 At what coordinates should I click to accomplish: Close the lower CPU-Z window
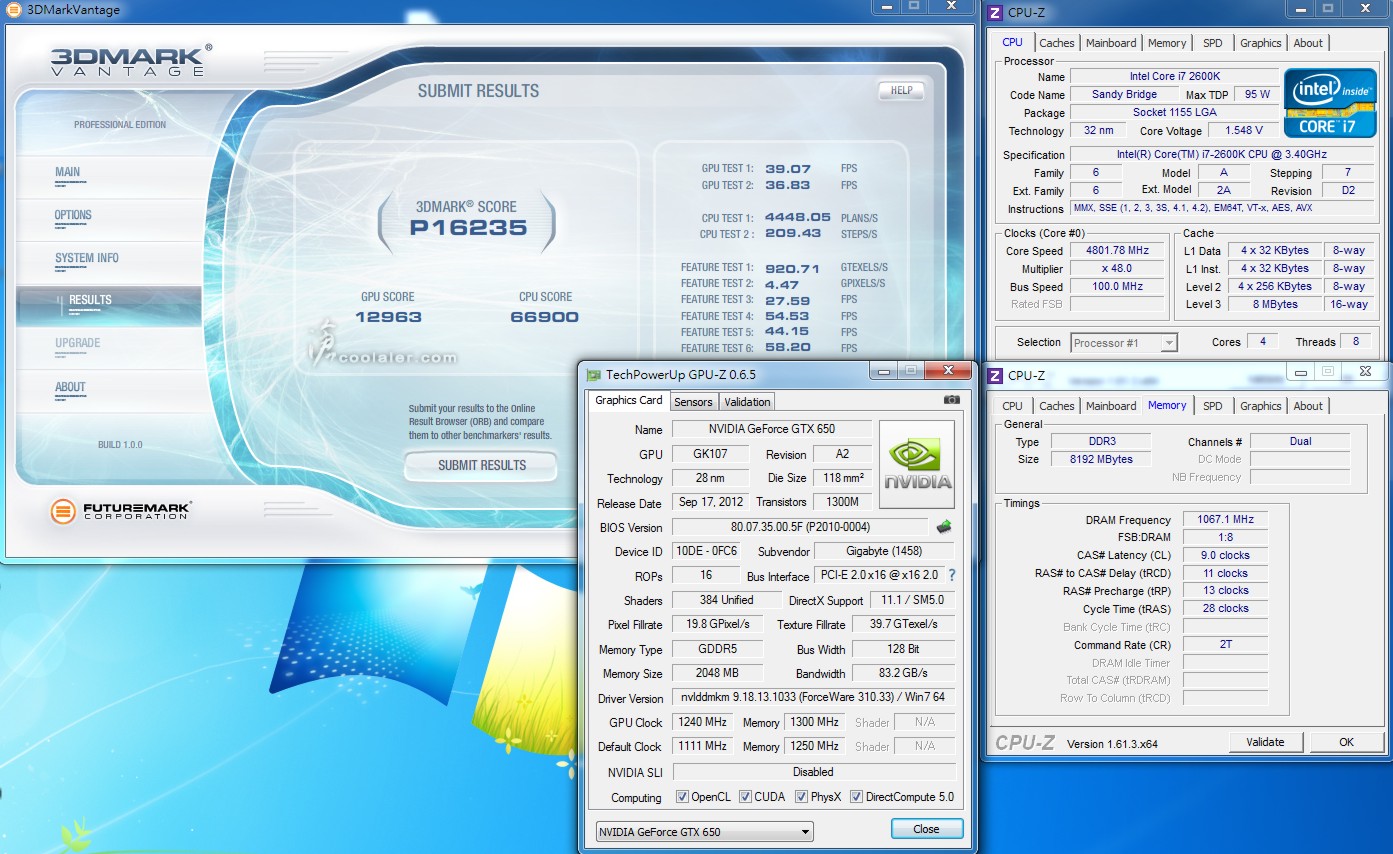click(x=1366, y=371)
